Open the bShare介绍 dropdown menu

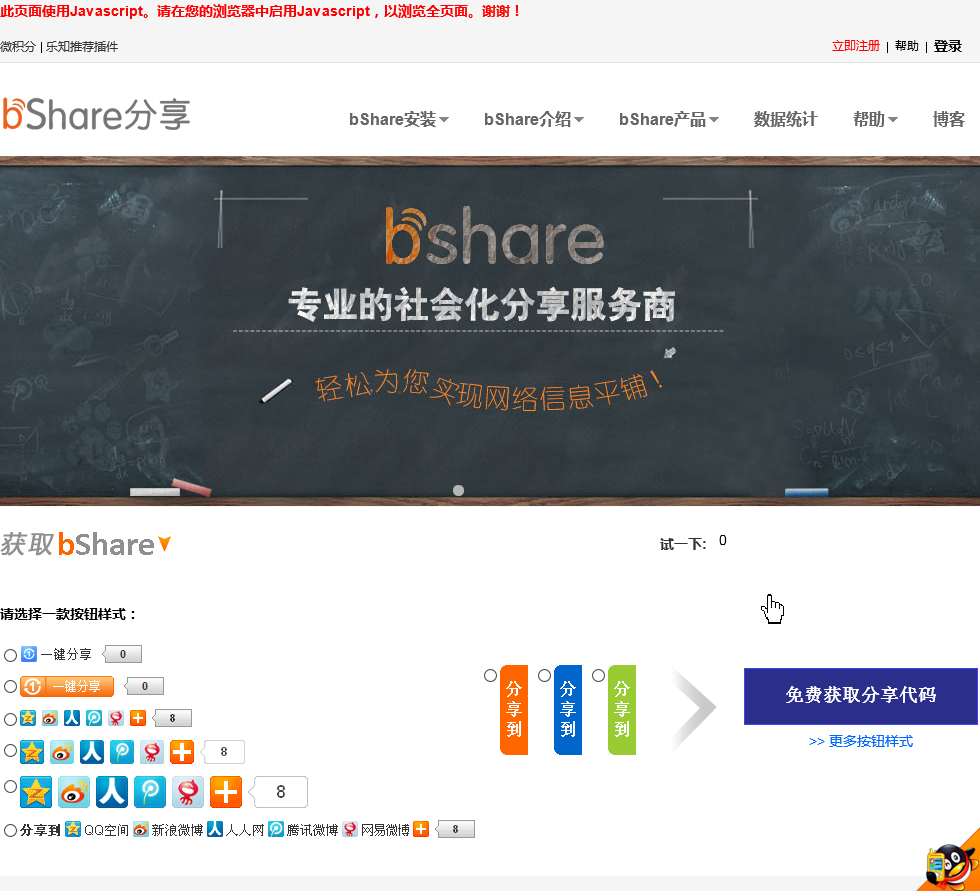tap(534, 119)
